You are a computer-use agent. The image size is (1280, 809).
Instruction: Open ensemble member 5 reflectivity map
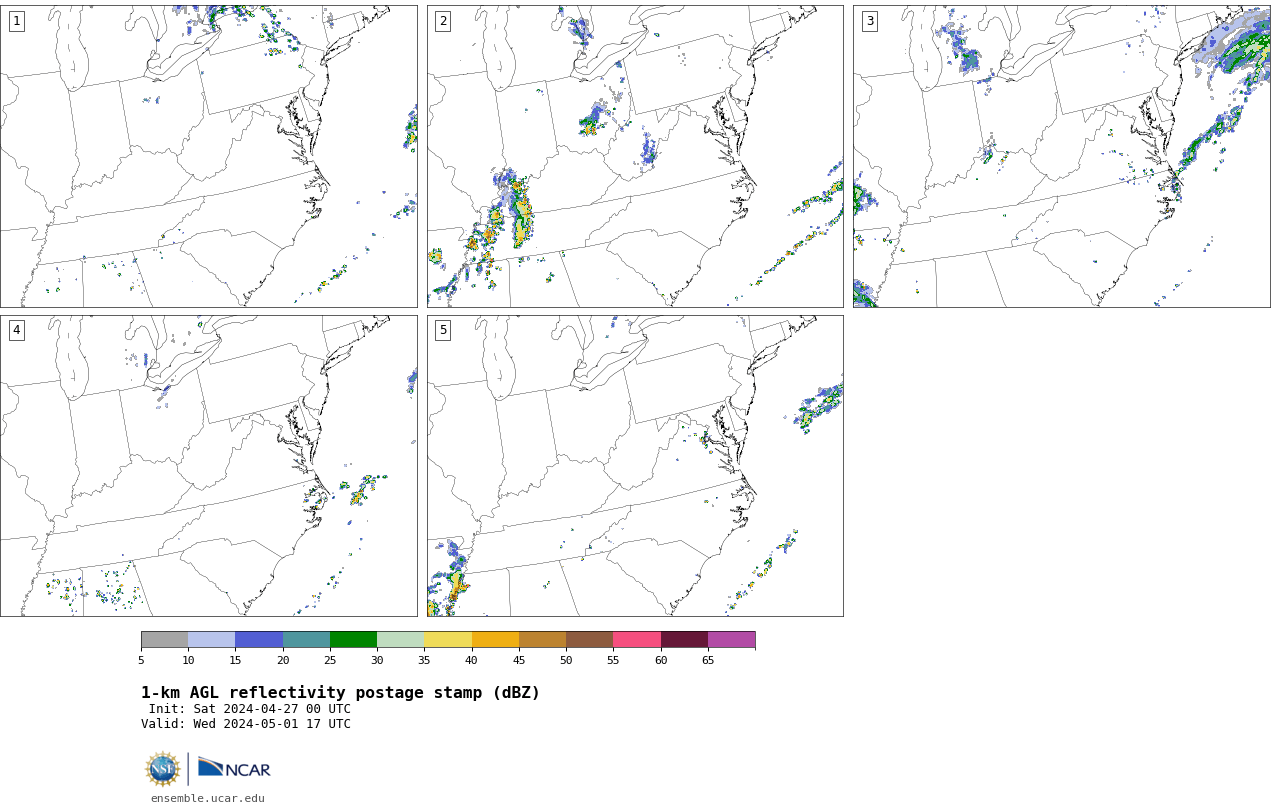click(x=635, y=466)
